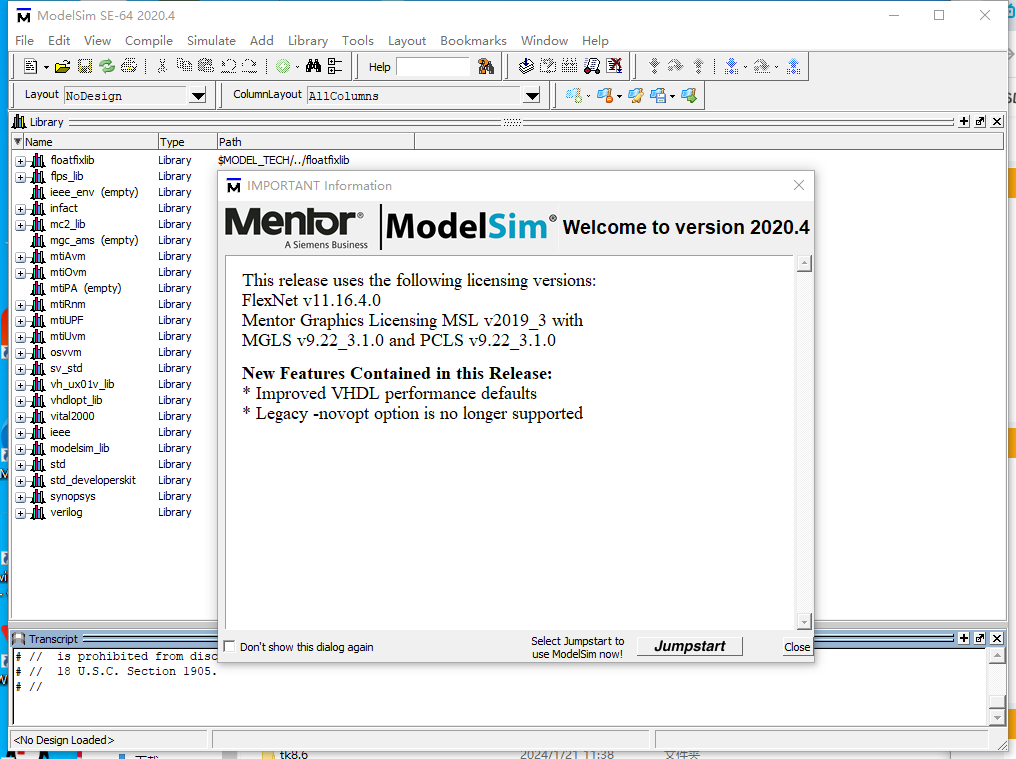Click the $MODEL_TECH/../floatfixlib path text
Viewport: 1016px width, 759px height.
tap(284, 160)
